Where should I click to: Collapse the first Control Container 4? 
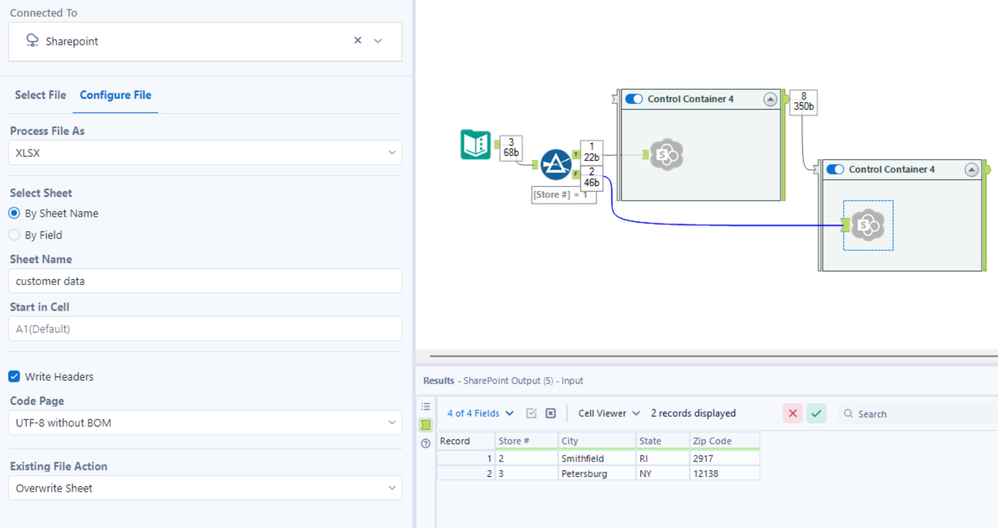pyautogui.click(x=770, y=99)
